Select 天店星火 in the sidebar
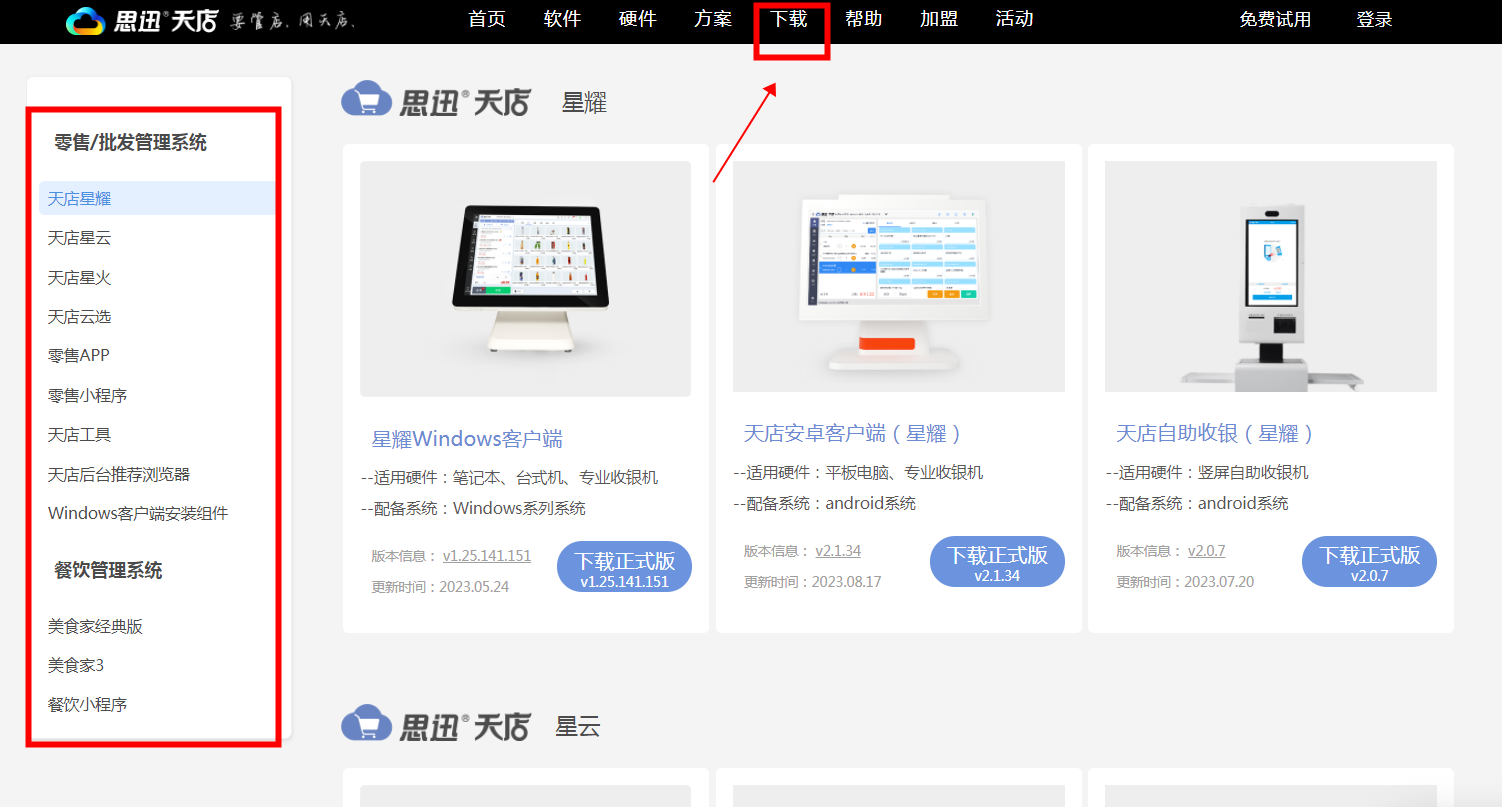This screenshot has width=1502, height=807. click(x=78, y=277)
